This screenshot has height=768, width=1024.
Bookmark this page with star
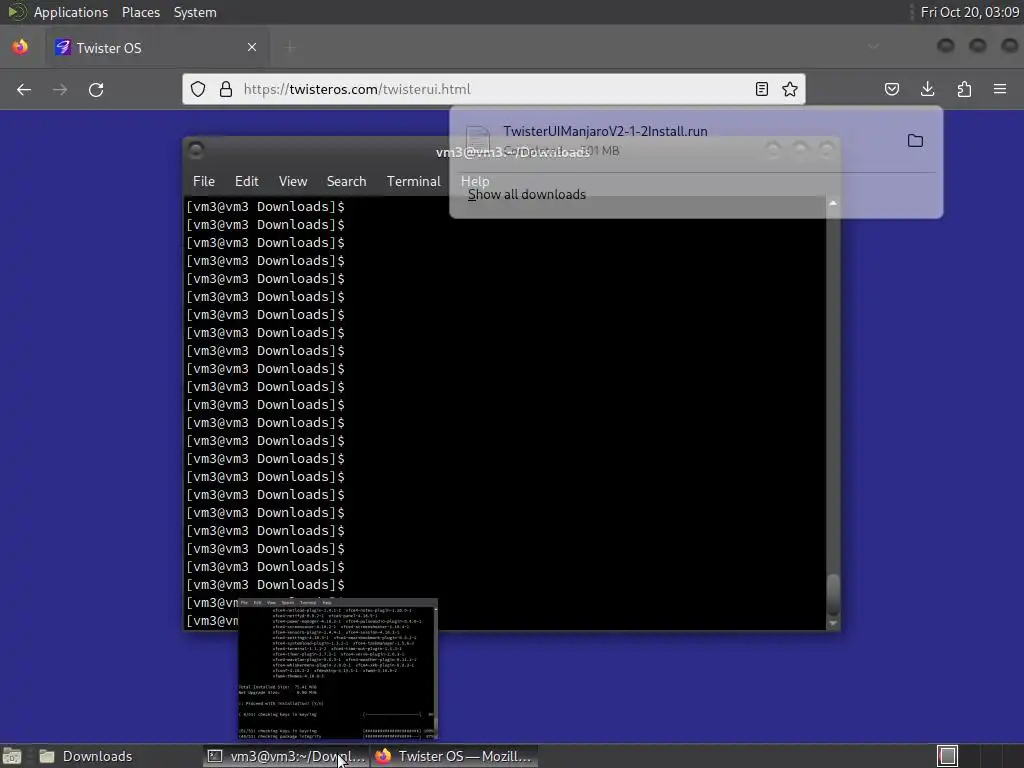(x=790, y=89)
